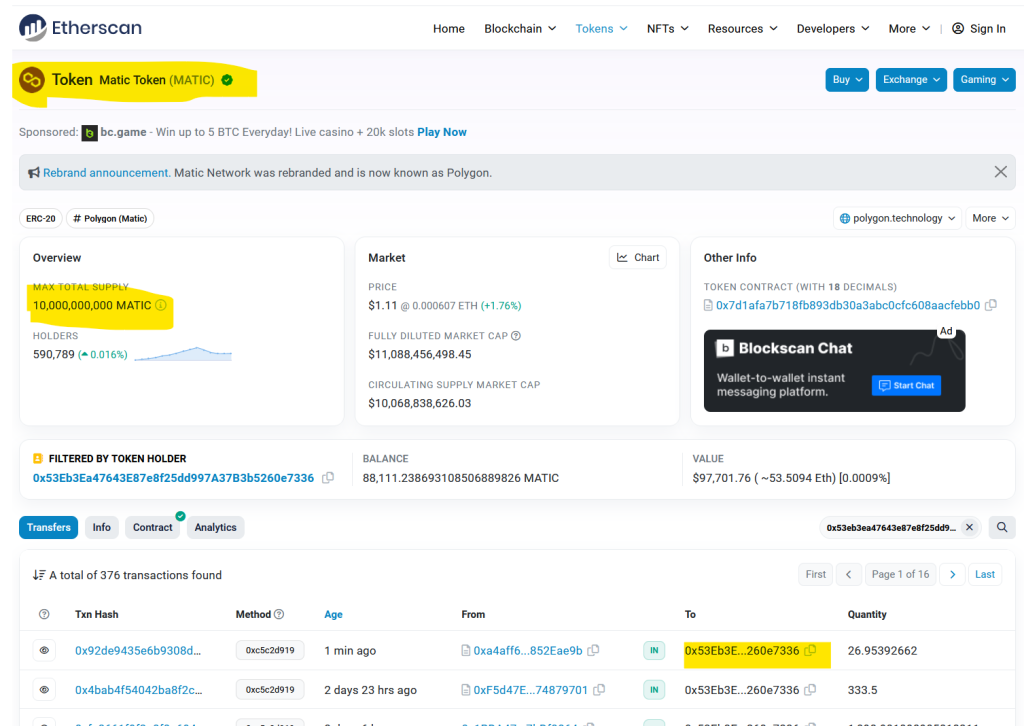Open transaction hash 0x92de9435e6b9308d
1024x726 pixels.
[138, 651]
